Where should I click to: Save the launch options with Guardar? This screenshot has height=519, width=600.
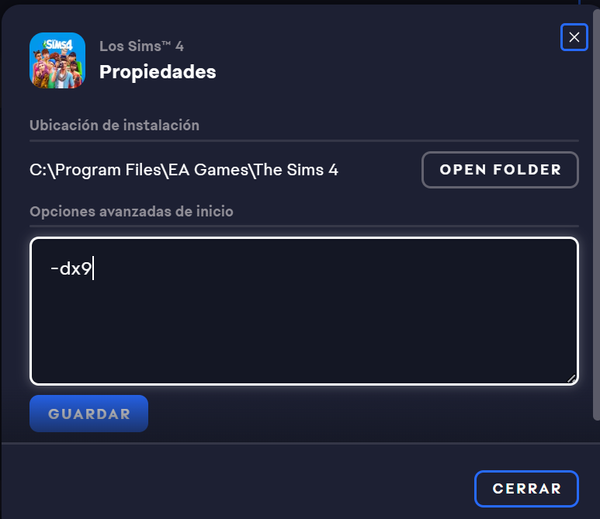pyautogui.click(x=89, y=413)
